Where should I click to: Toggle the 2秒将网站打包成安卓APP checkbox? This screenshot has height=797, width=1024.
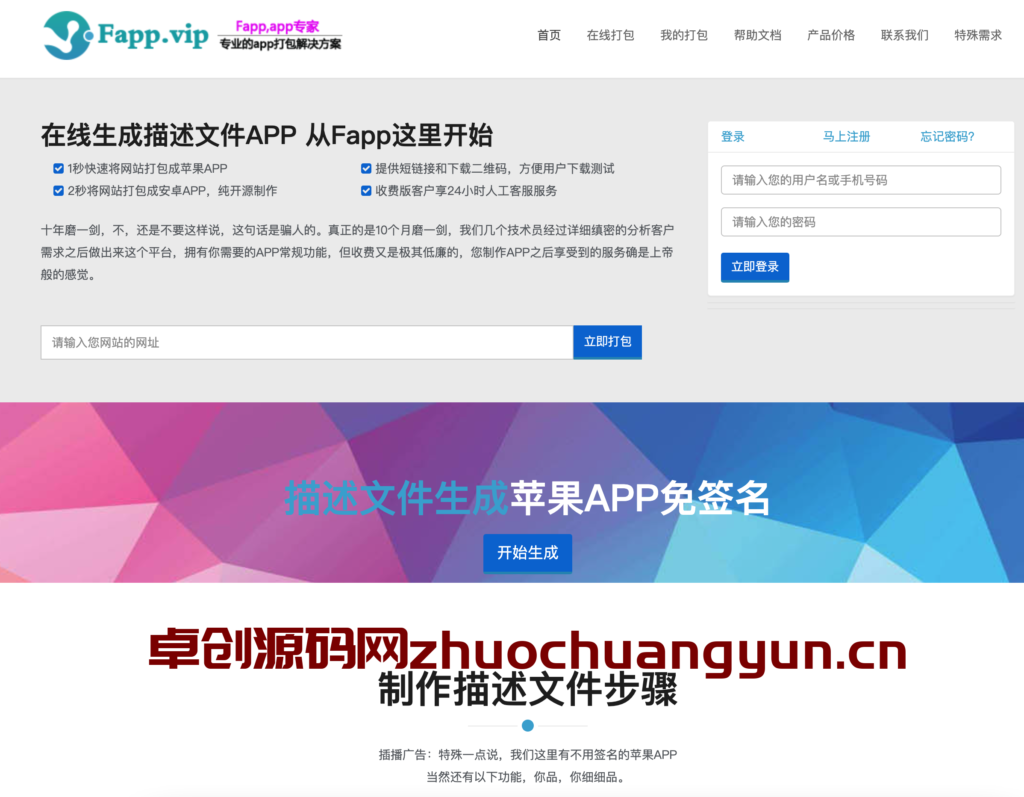[x=58, y=191]
